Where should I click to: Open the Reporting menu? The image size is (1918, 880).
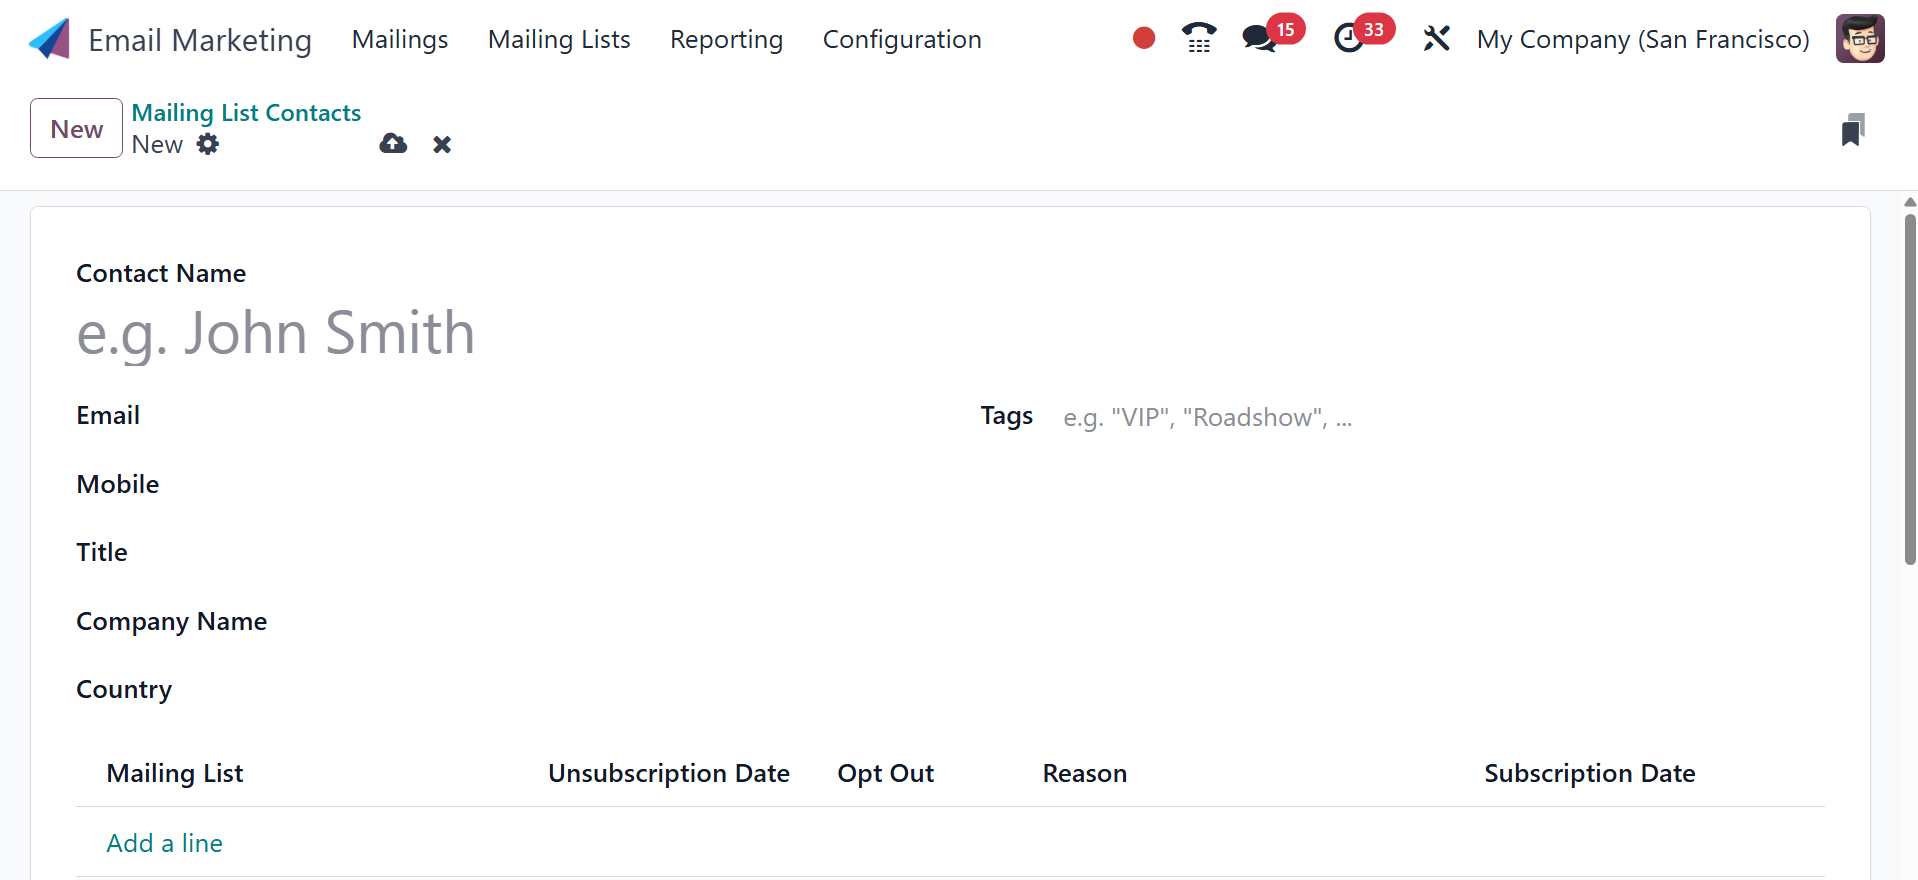(726, 39)
